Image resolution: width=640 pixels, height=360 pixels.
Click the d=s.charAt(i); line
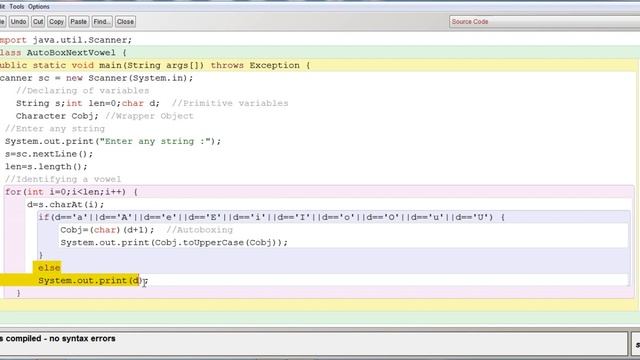coord(66,204)
